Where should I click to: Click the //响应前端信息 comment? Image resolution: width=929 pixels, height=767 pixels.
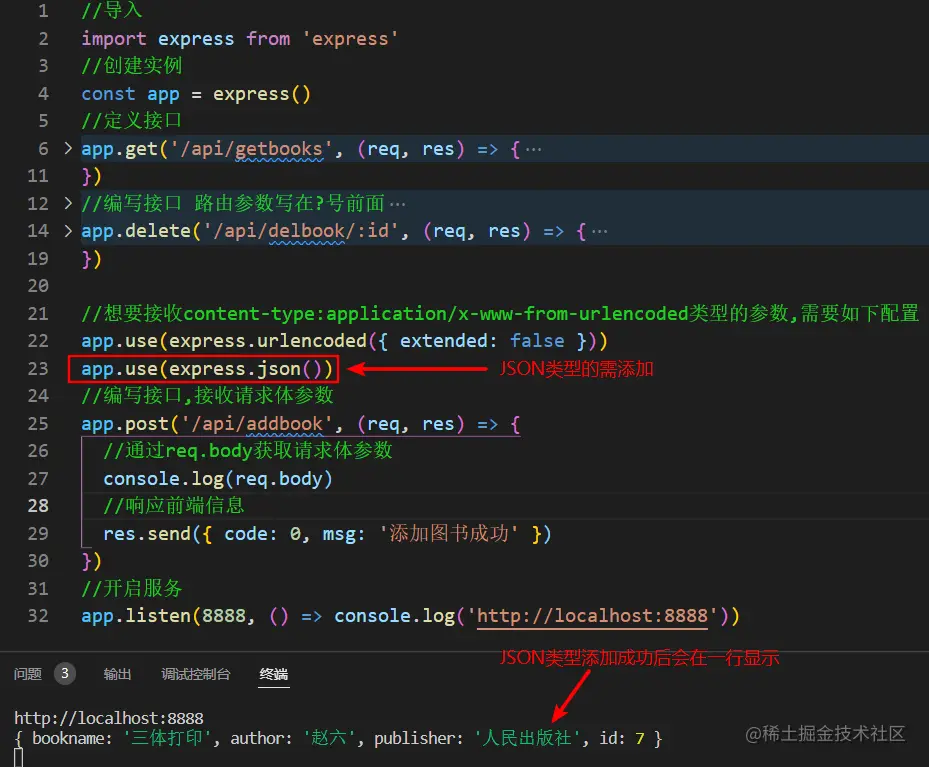click(174, 506)
